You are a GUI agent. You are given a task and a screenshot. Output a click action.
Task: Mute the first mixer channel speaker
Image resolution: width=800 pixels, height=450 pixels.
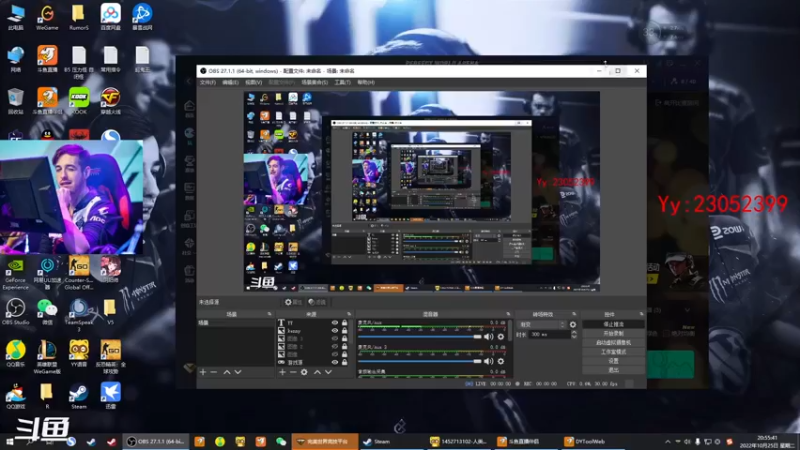click(488, 337)
